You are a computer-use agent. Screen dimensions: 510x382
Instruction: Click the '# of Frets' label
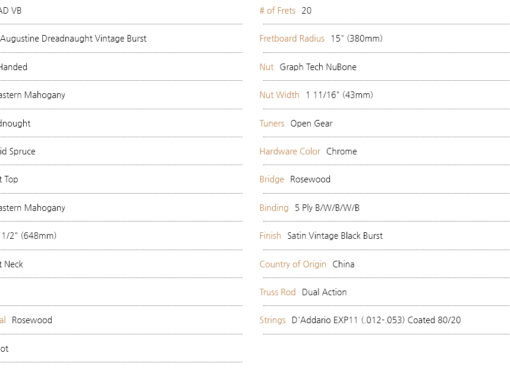click(277, 11)
